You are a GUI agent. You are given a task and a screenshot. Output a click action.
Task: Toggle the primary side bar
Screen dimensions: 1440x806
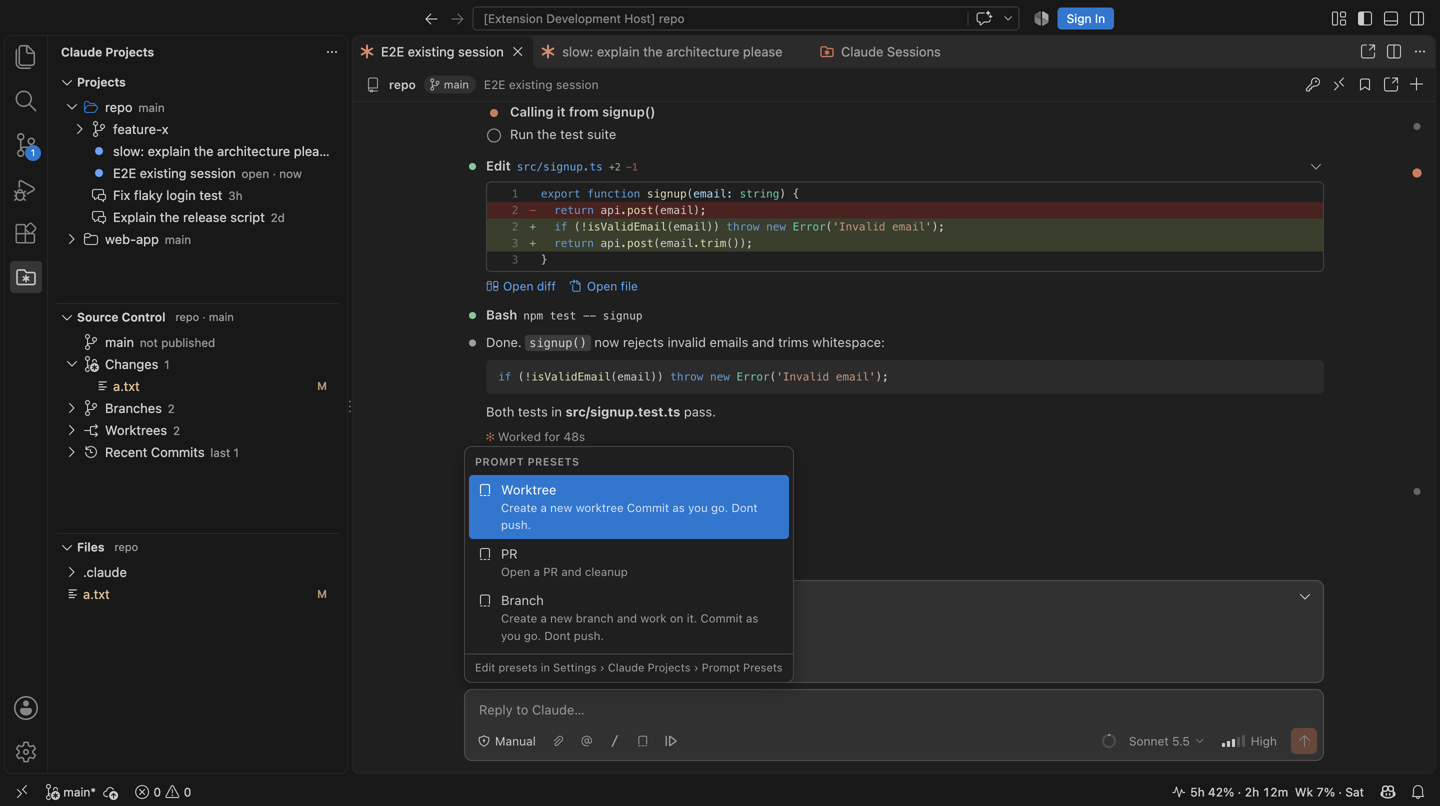point(1365,19)
